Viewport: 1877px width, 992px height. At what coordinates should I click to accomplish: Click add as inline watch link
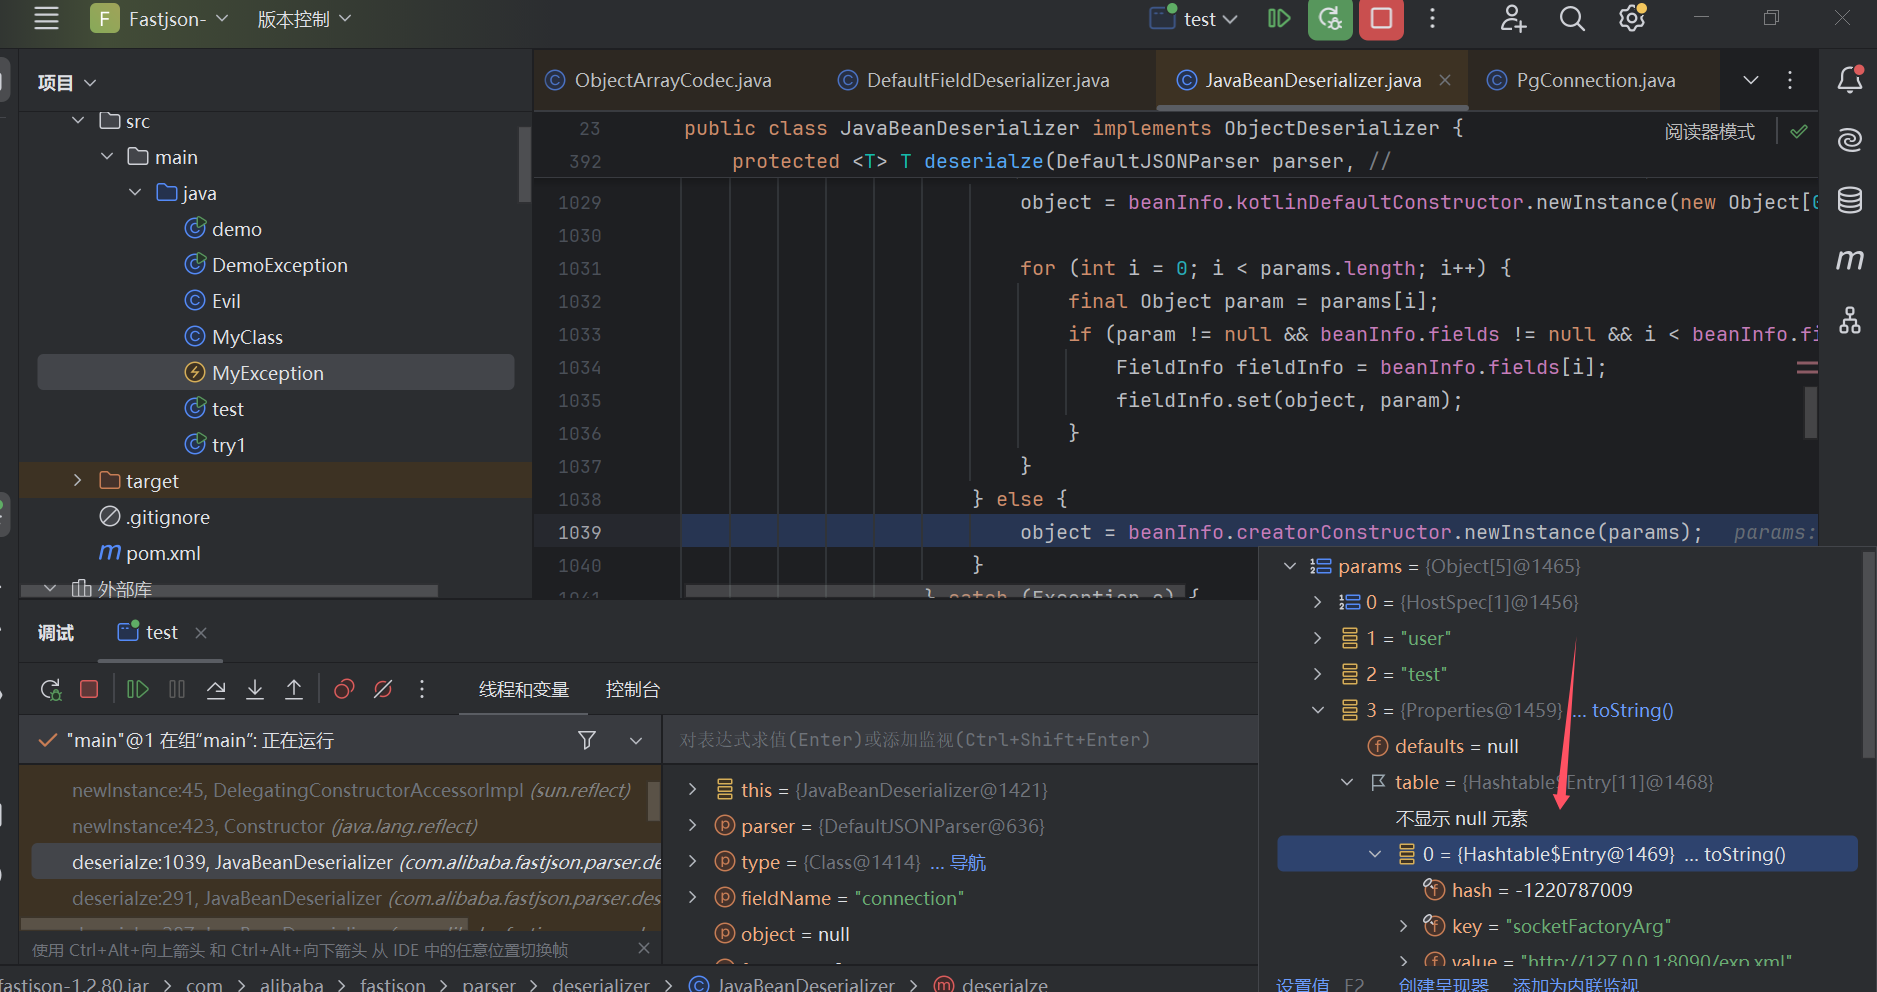click(x=1575, y=984)
